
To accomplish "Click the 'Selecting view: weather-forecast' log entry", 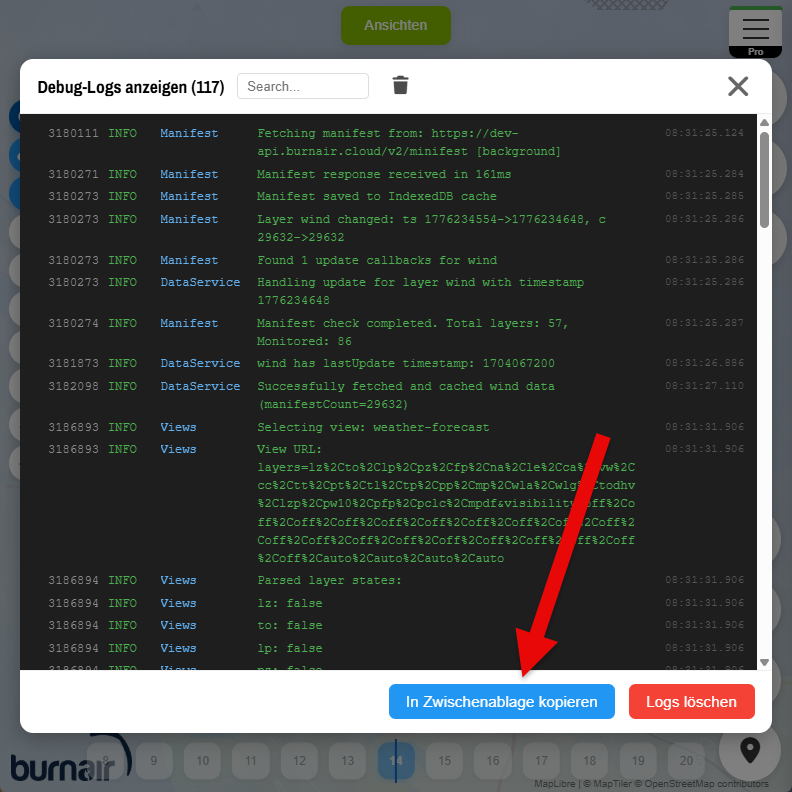I will 373,427.
